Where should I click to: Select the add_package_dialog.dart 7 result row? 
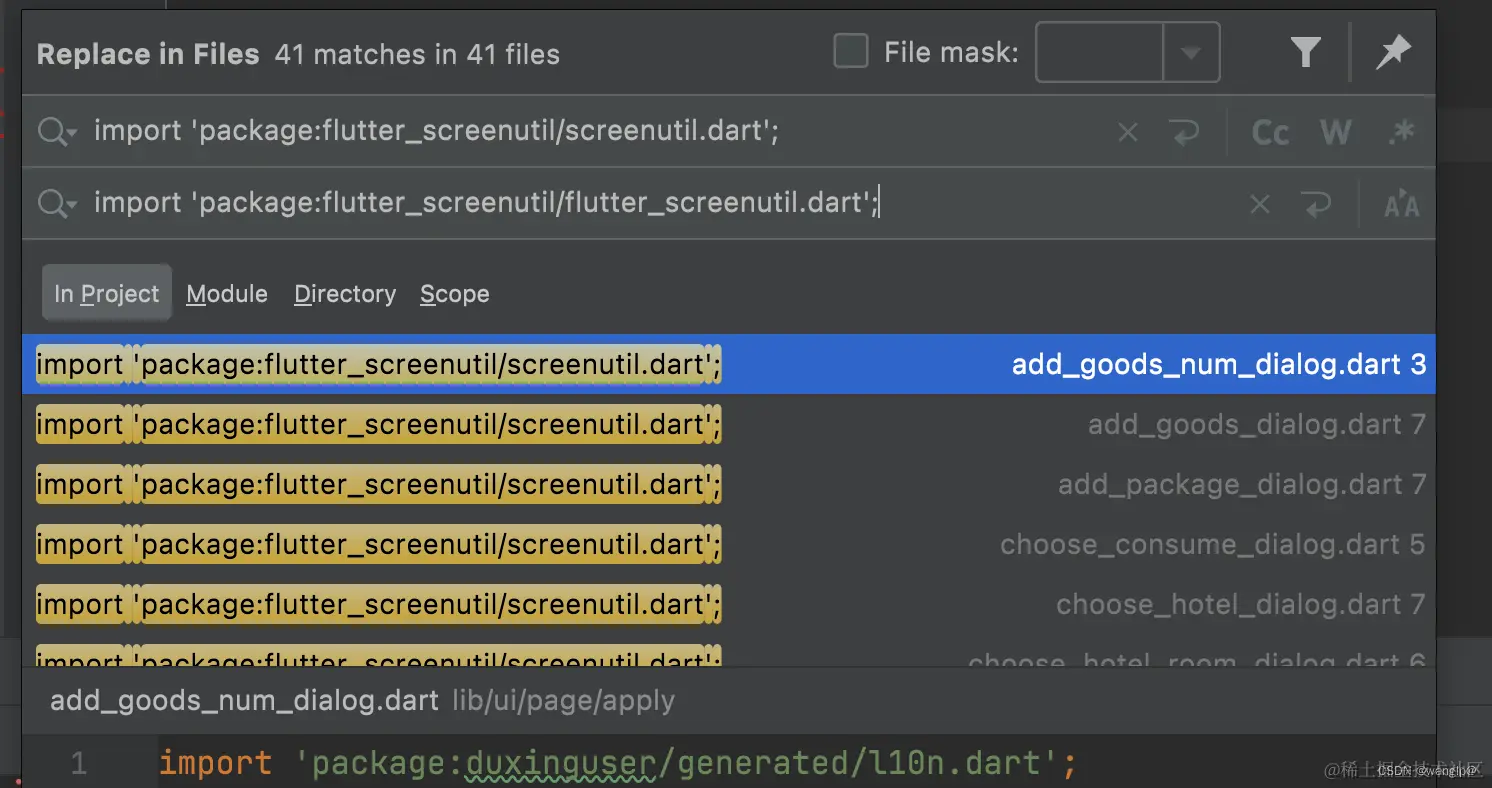pos(729,484)
